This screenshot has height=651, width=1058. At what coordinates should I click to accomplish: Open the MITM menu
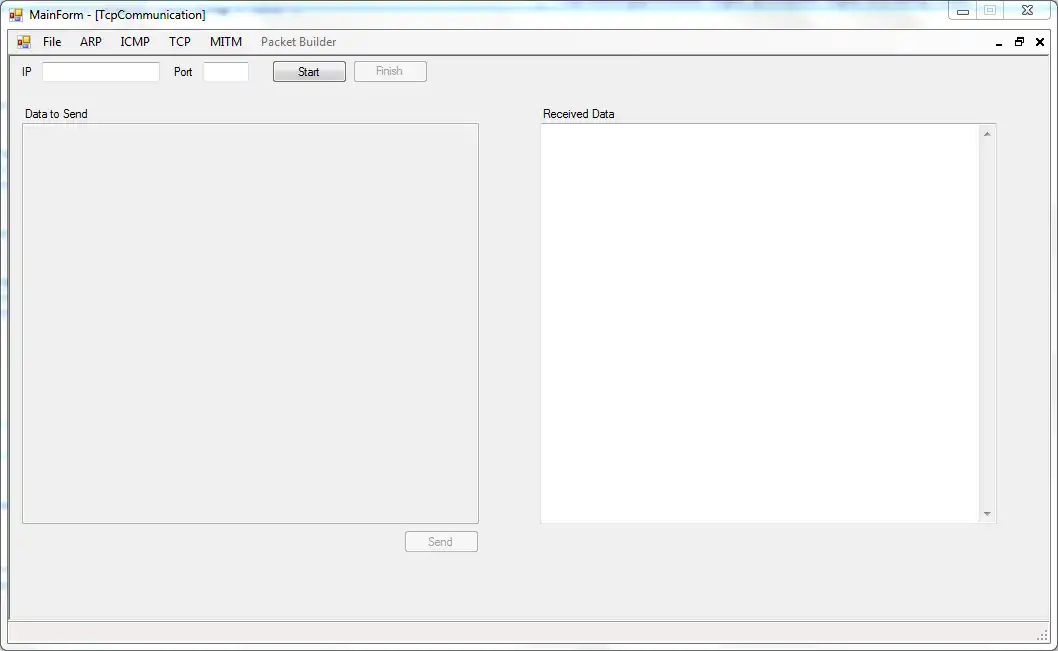point(225,42)
